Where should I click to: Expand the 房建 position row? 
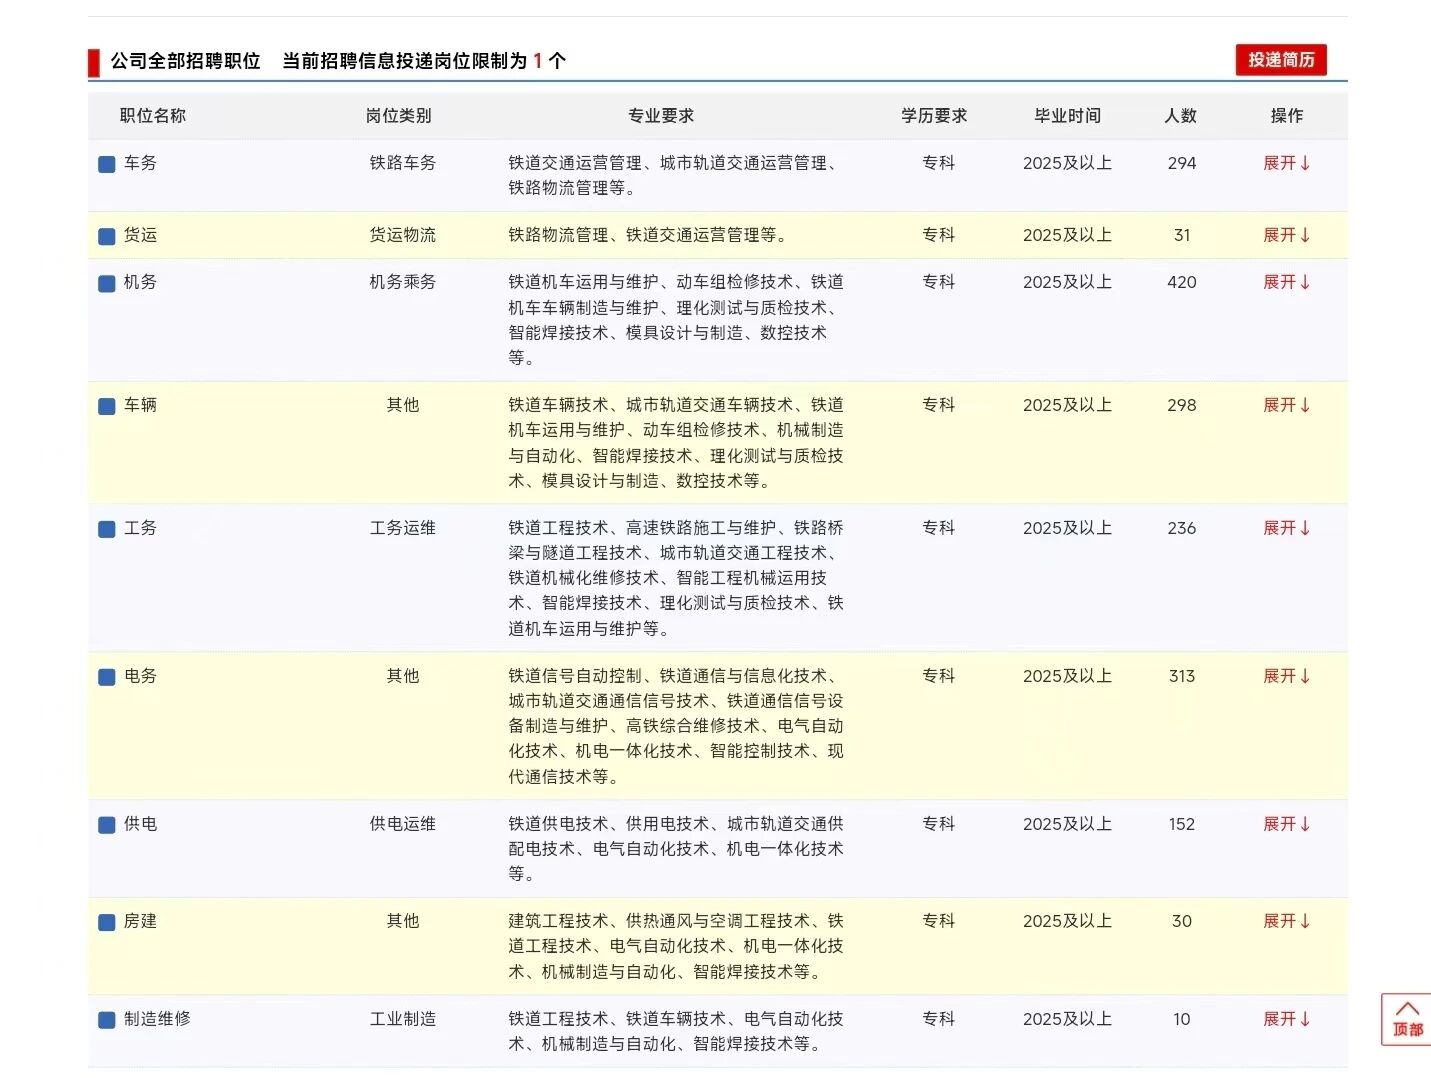pyautogui.click(x=1286, y=921)
